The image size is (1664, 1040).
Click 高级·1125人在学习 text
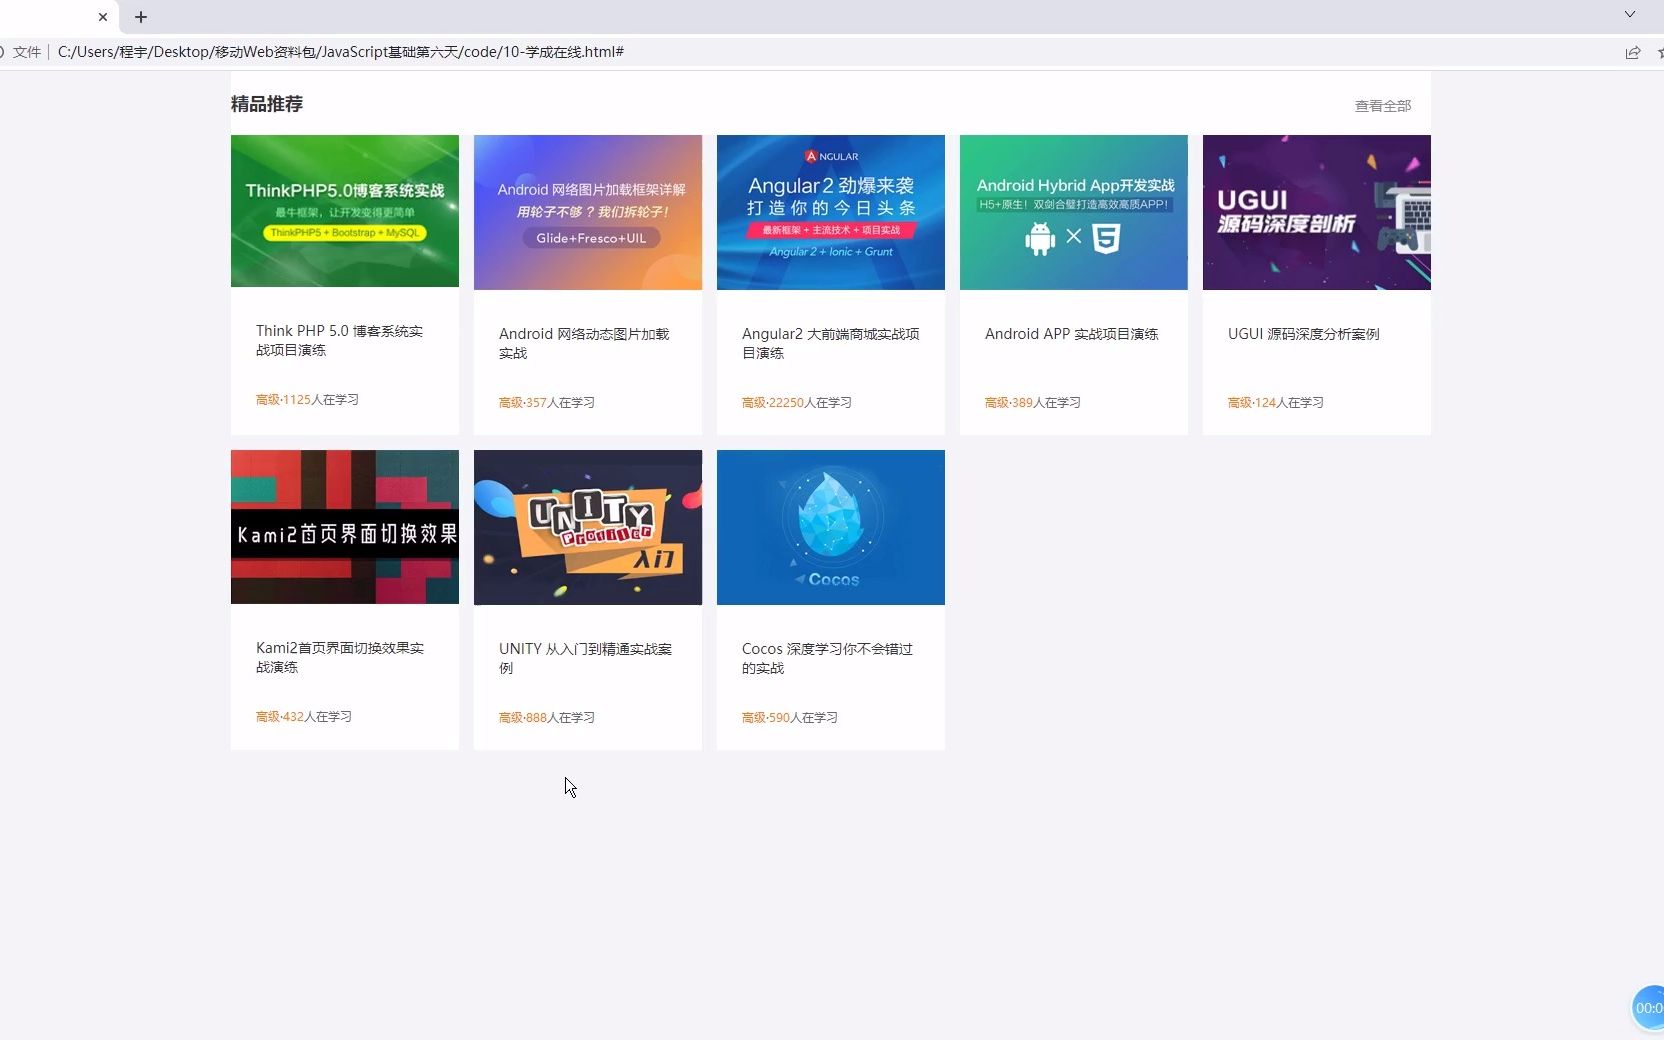click(x=307, y=399)
